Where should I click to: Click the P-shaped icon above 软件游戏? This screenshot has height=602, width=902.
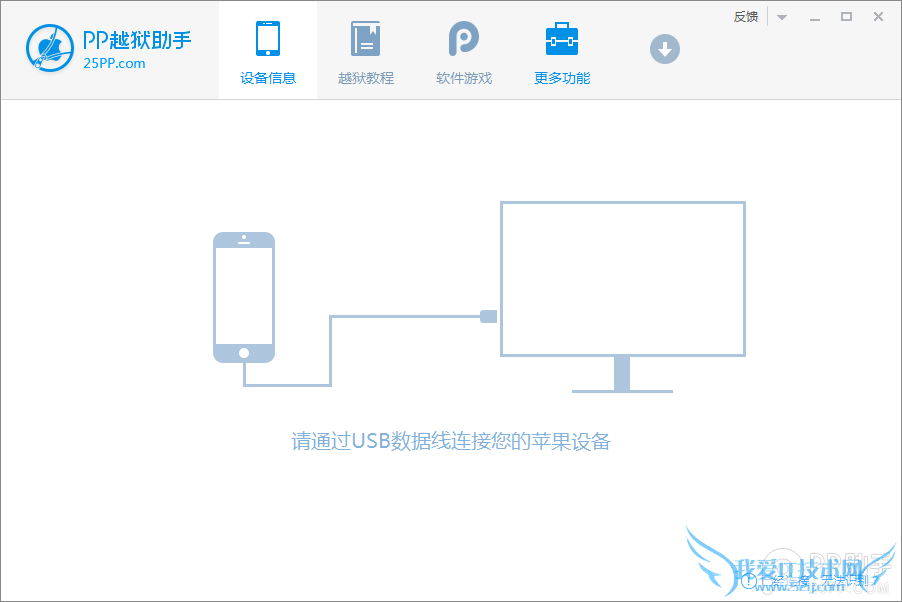463,38
